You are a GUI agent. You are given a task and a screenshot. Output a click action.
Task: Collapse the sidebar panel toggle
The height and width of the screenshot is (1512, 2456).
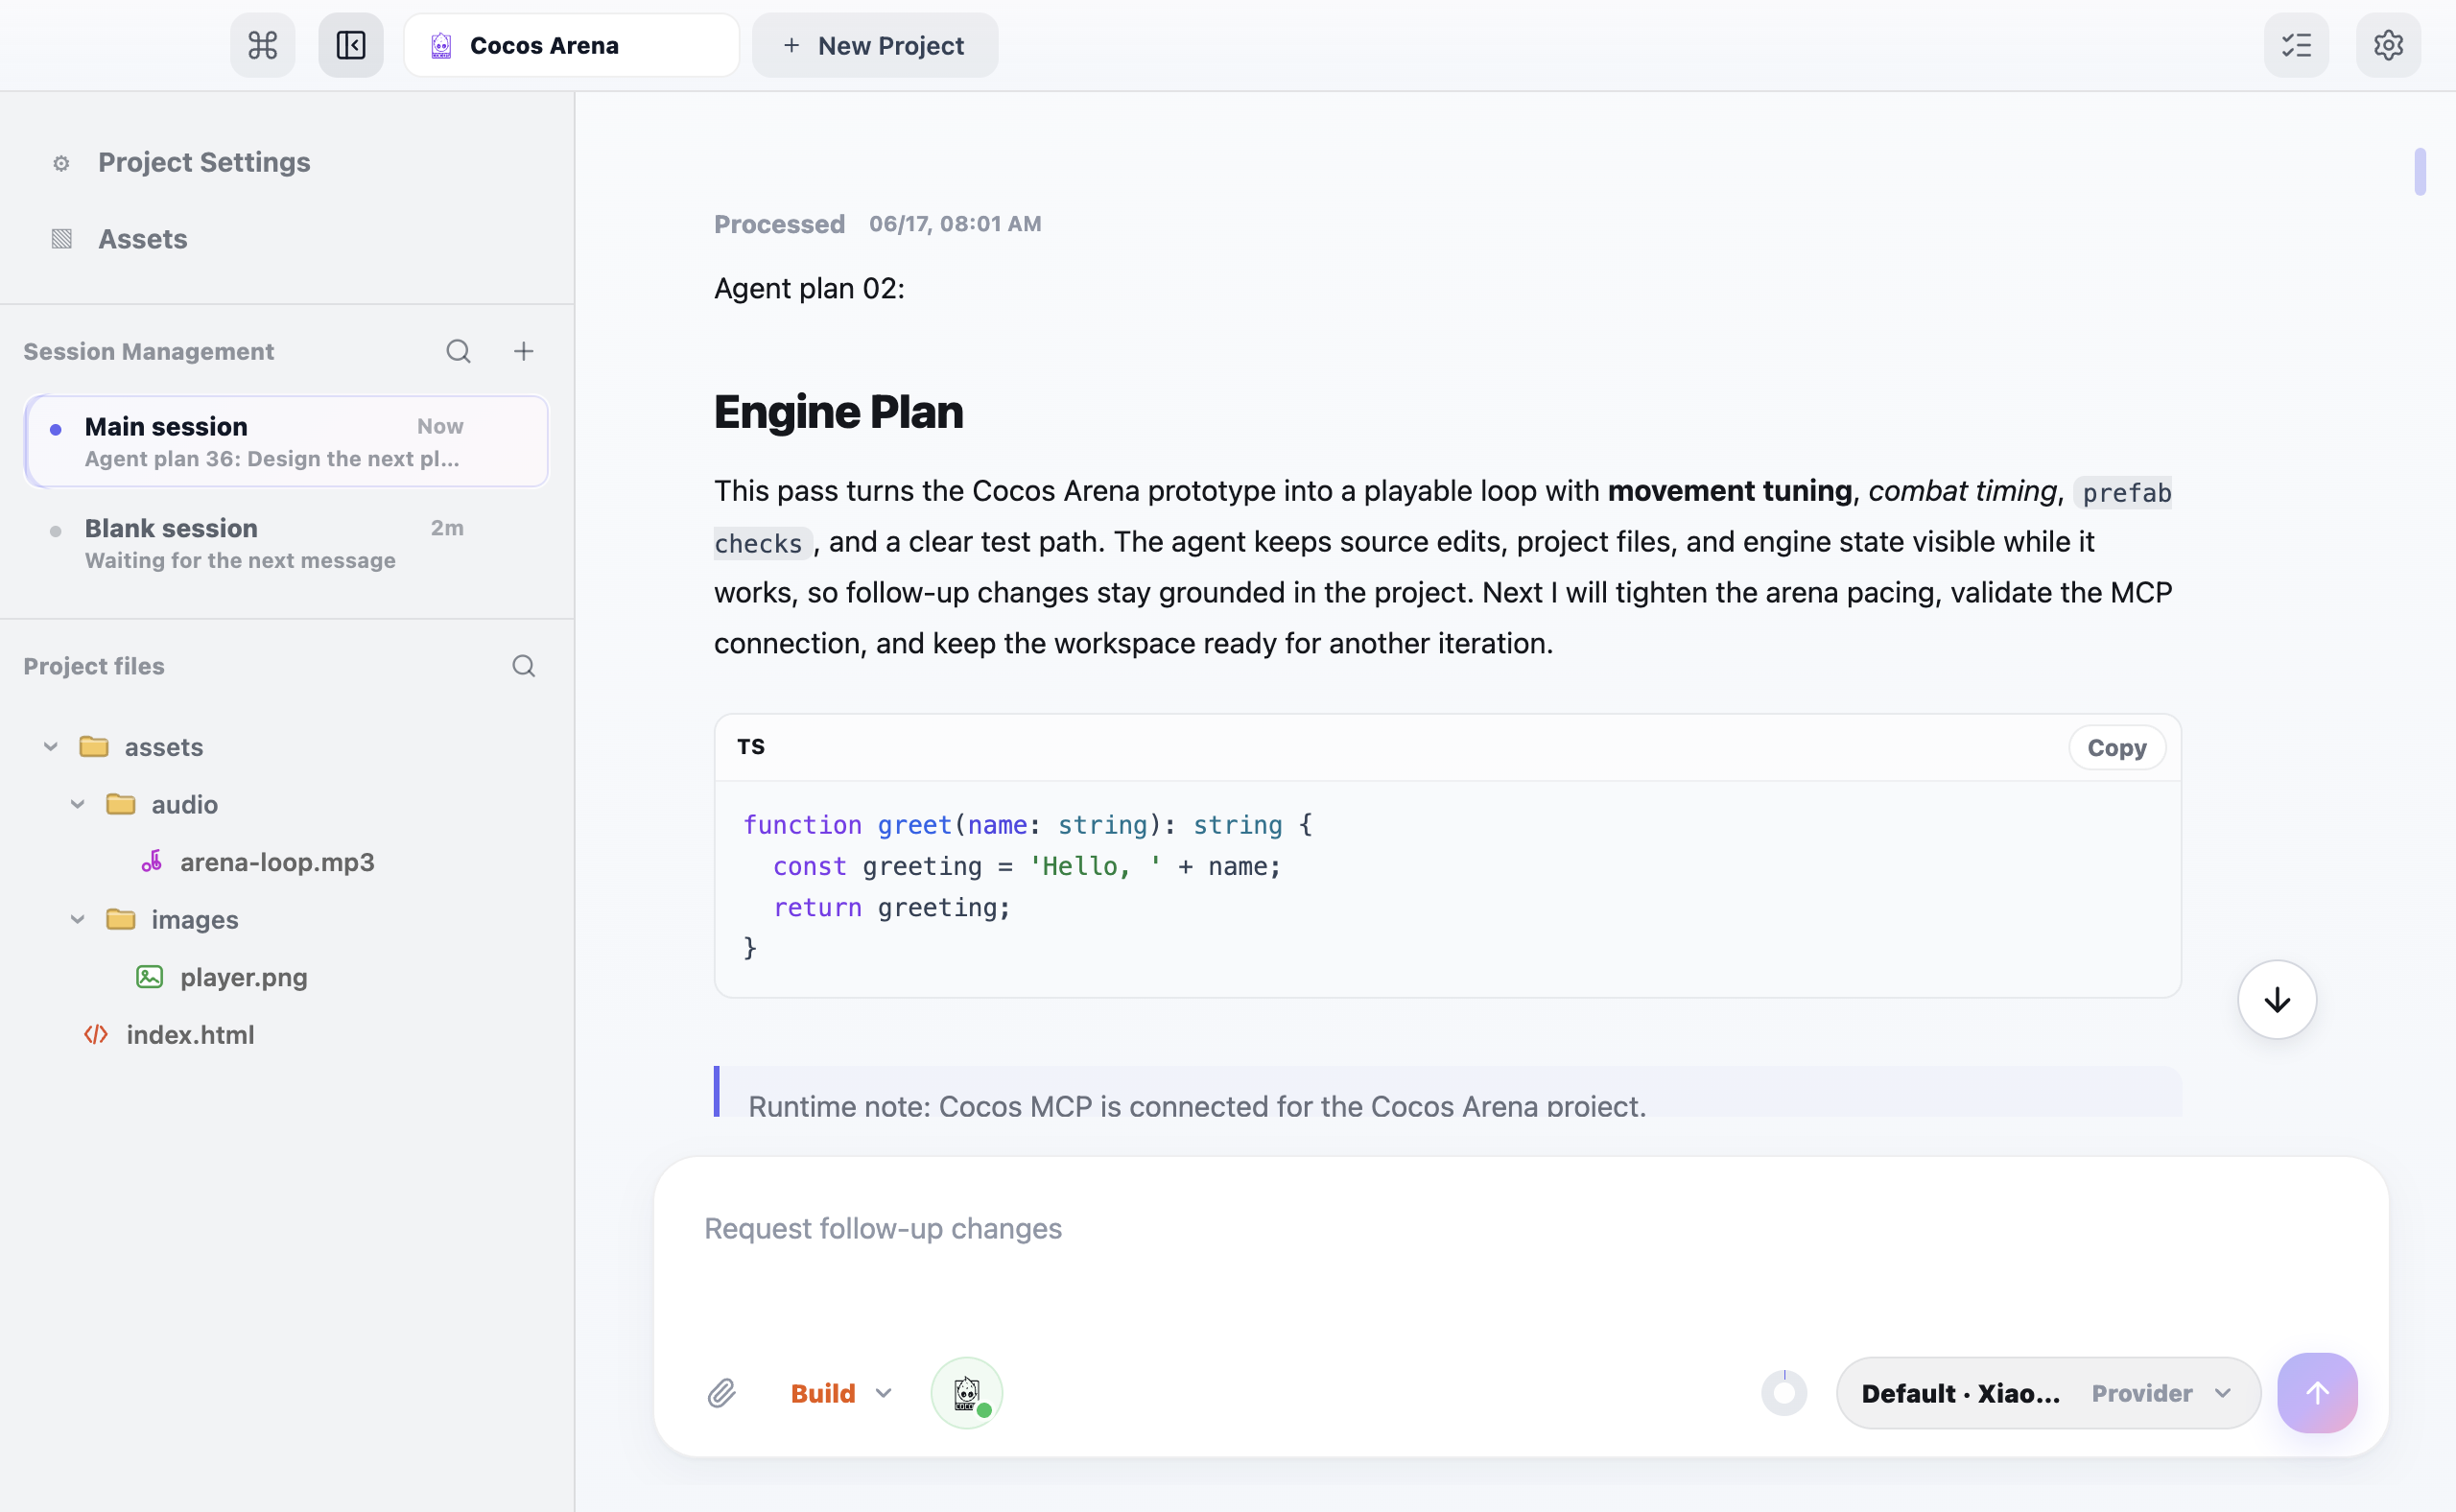click(x=350, y=45)
